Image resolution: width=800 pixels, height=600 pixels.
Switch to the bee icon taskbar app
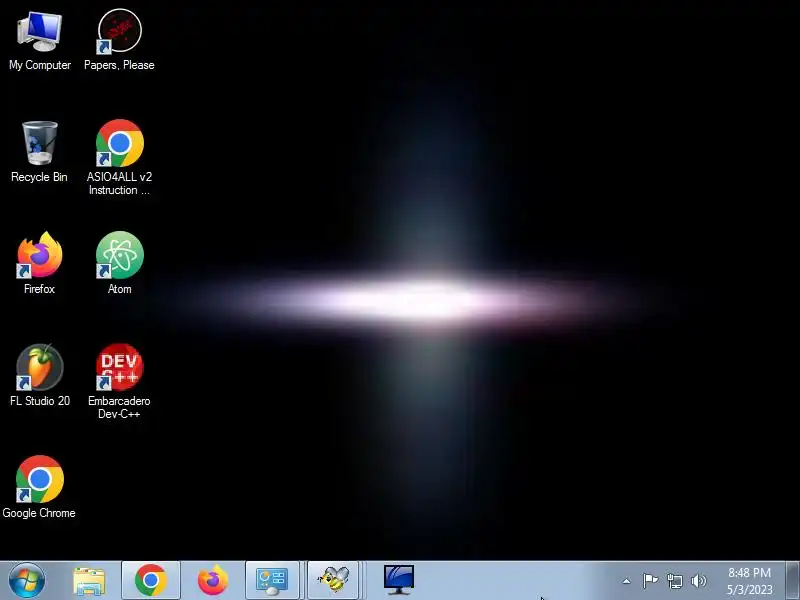point(333,581)
